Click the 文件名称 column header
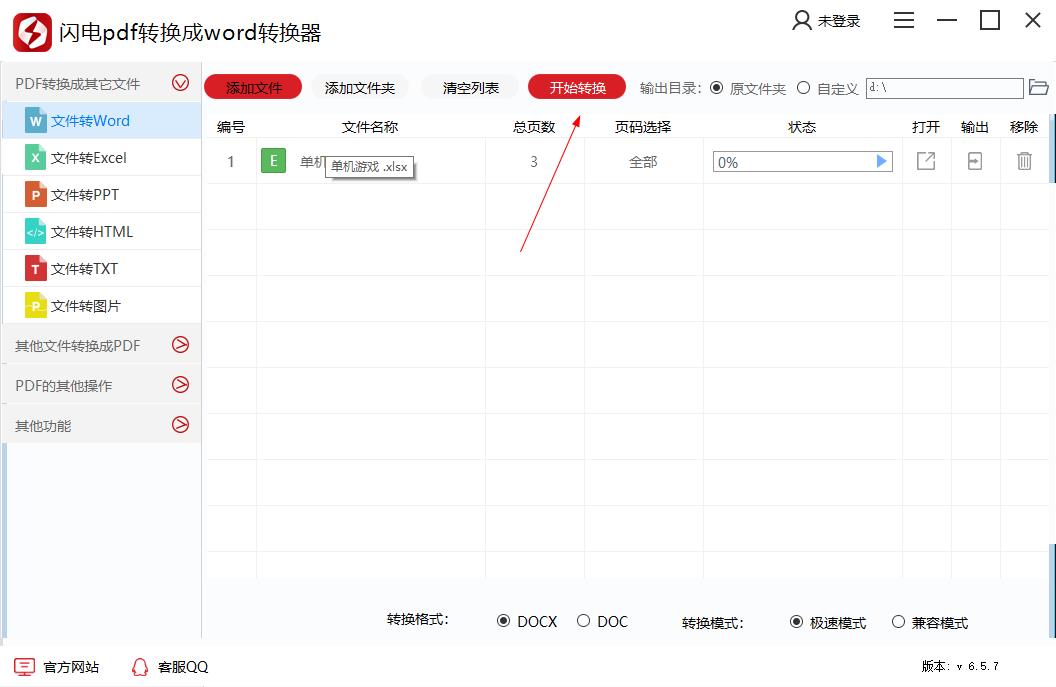The height and width of the screenshot is (687, 1056). click(370, 127)
